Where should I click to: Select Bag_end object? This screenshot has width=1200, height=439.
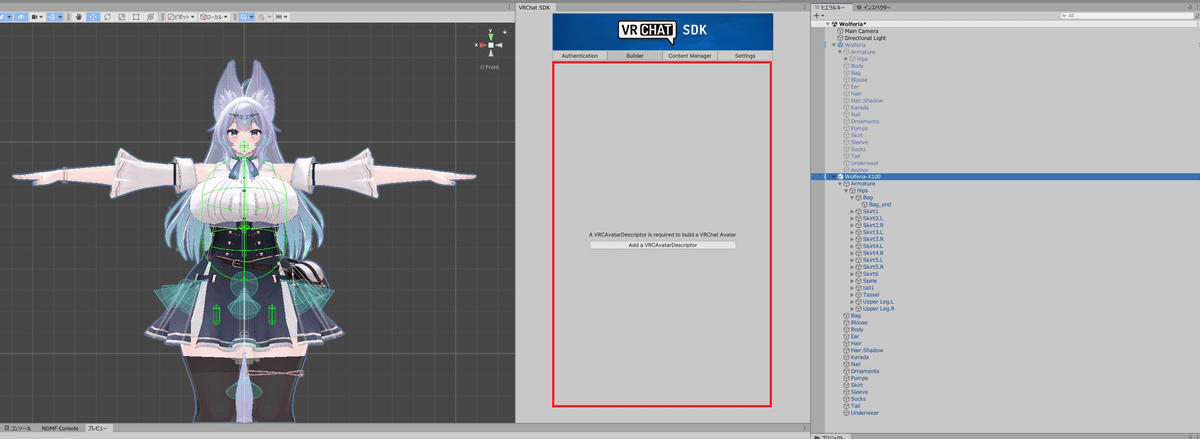(880, 205)
